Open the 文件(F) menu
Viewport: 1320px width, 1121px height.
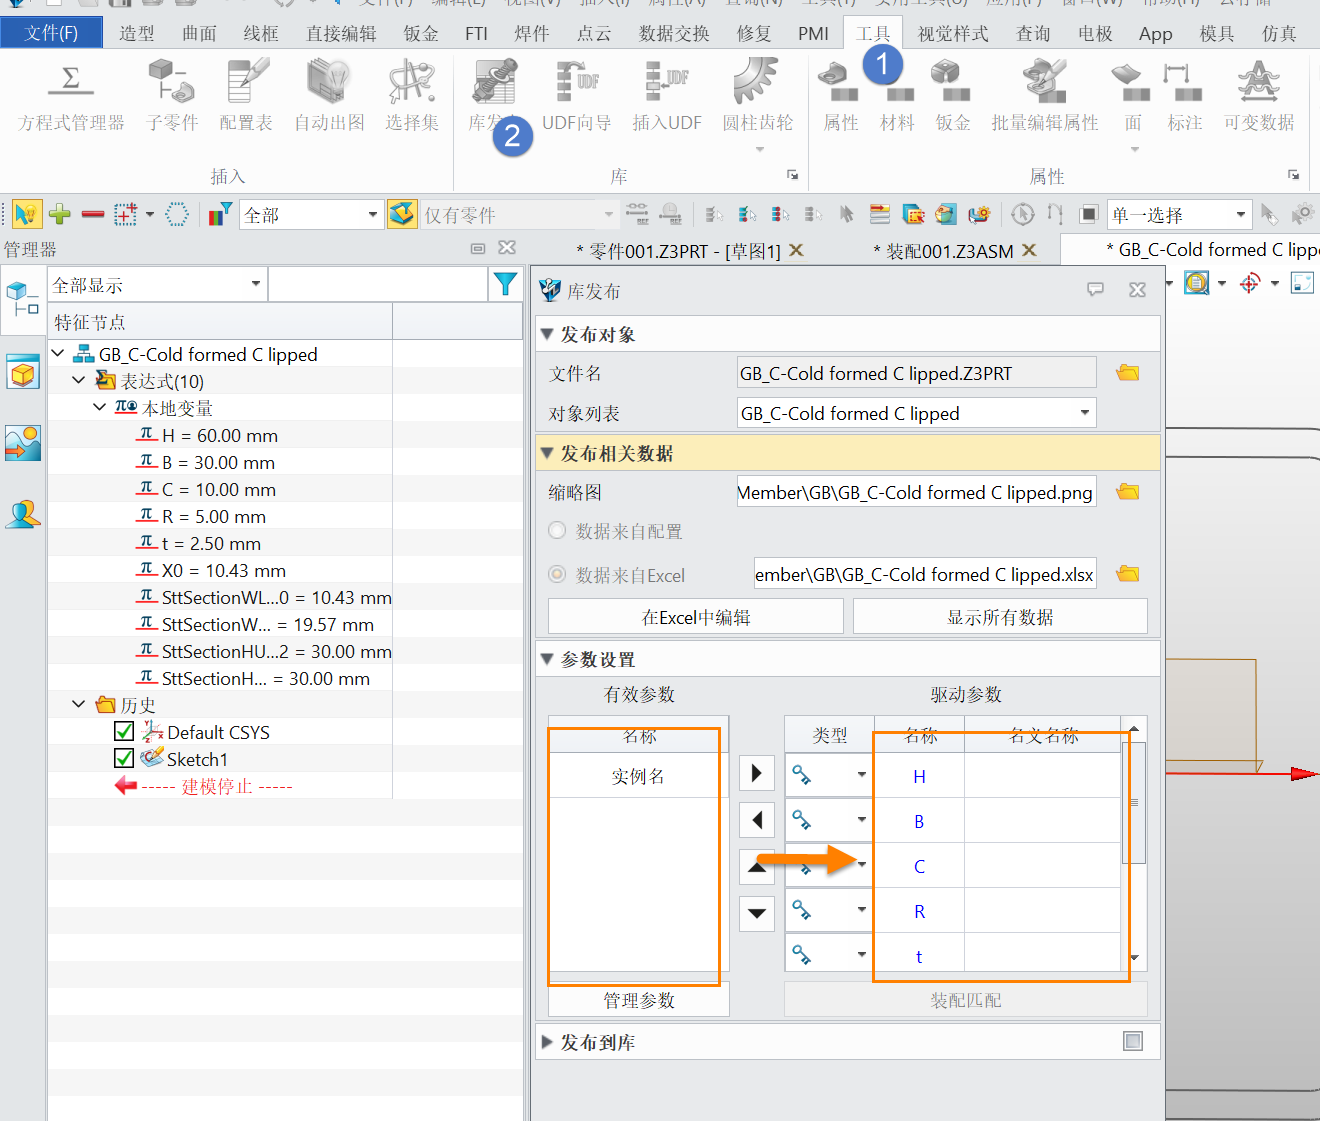tap(51, 33)
